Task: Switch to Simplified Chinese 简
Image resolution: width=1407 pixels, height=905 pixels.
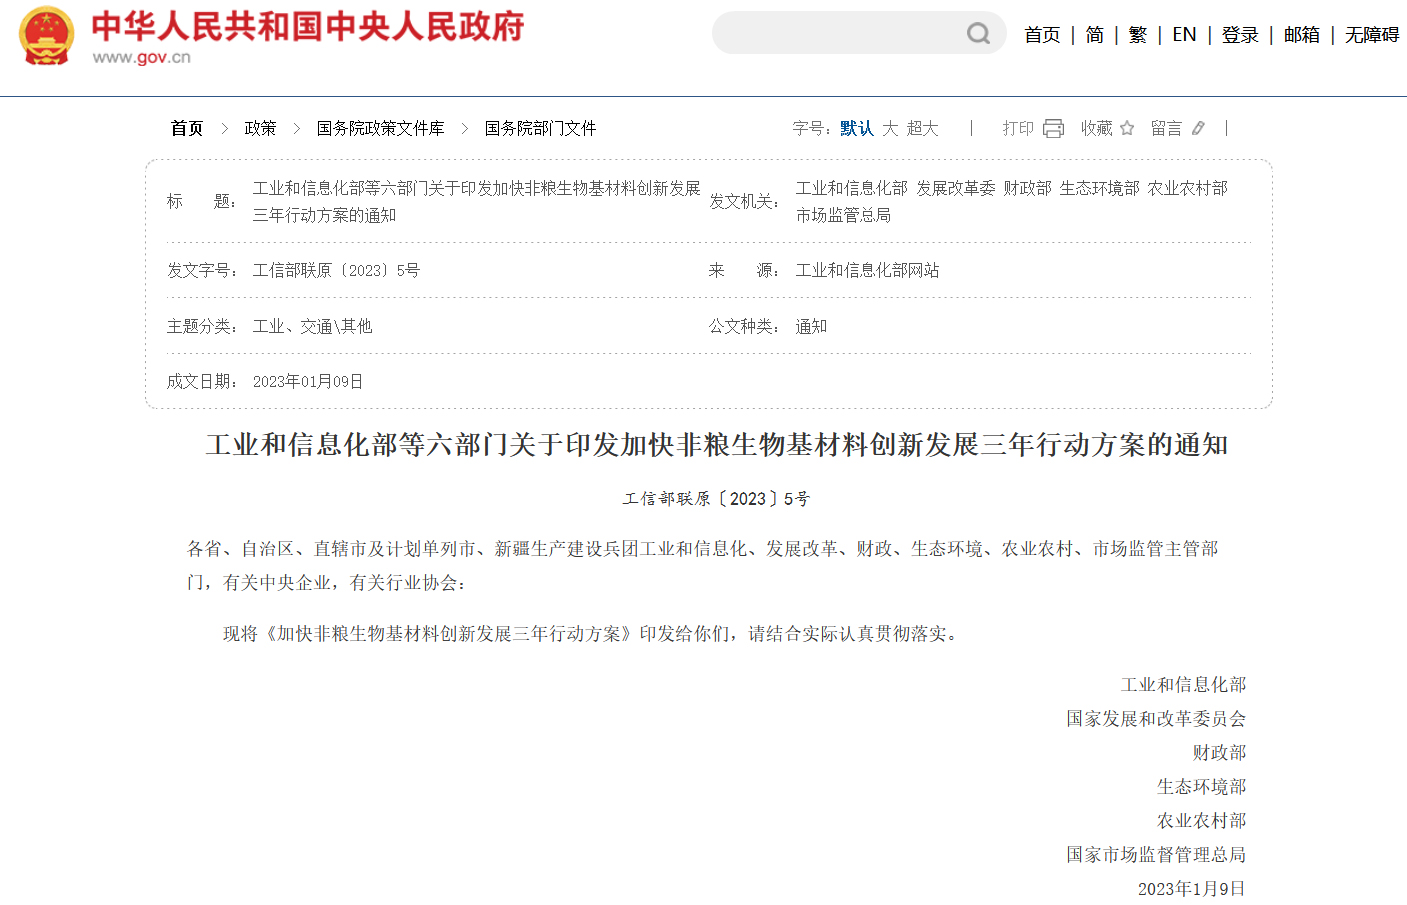Action: click(x=1095, y=35)
